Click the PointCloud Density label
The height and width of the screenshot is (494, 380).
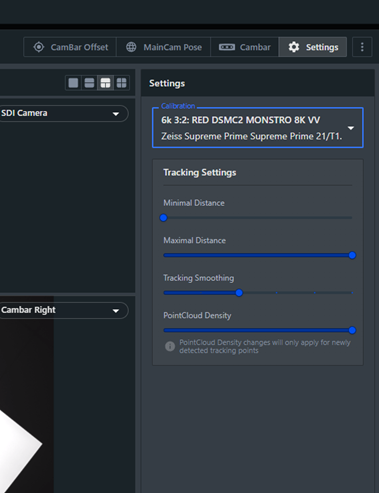pos(197,315)
